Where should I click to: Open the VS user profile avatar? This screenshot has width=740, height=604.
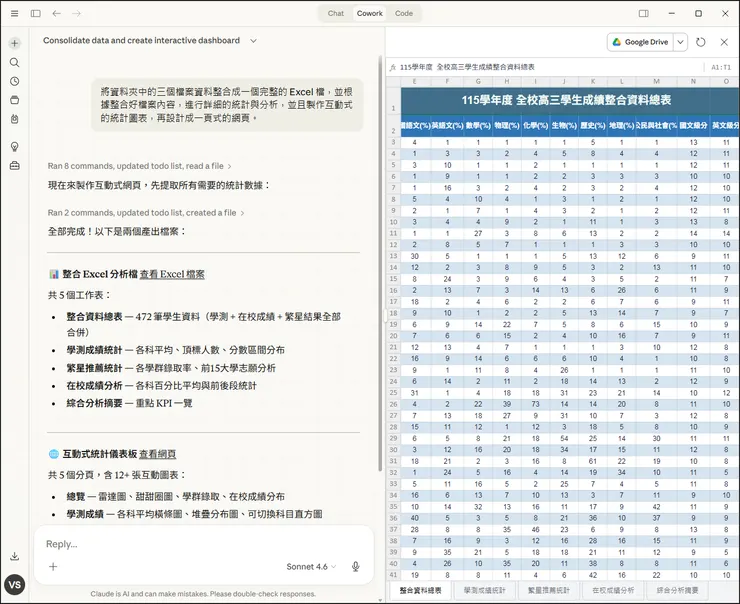tap(15, 585)
